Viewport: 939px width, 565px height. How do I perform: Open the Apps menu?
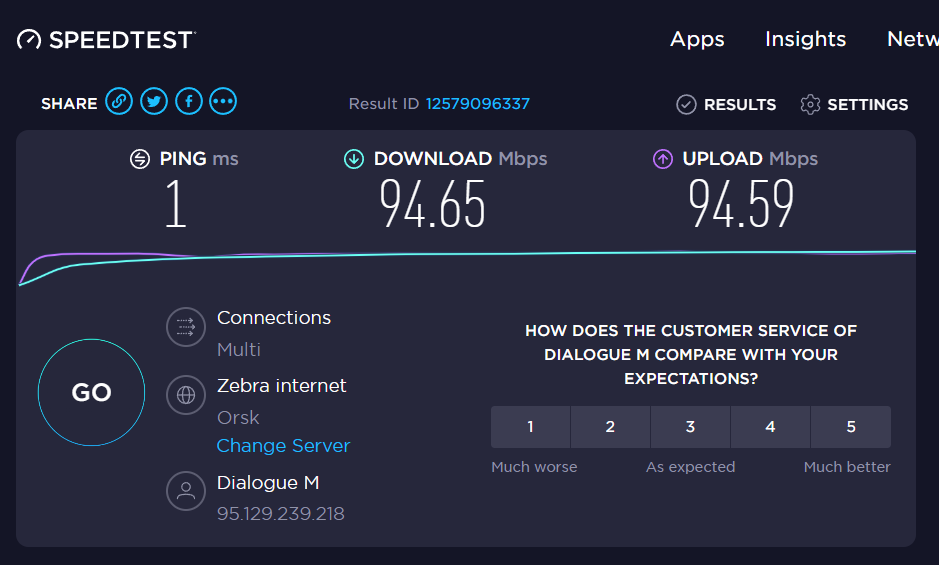(697, 39)
